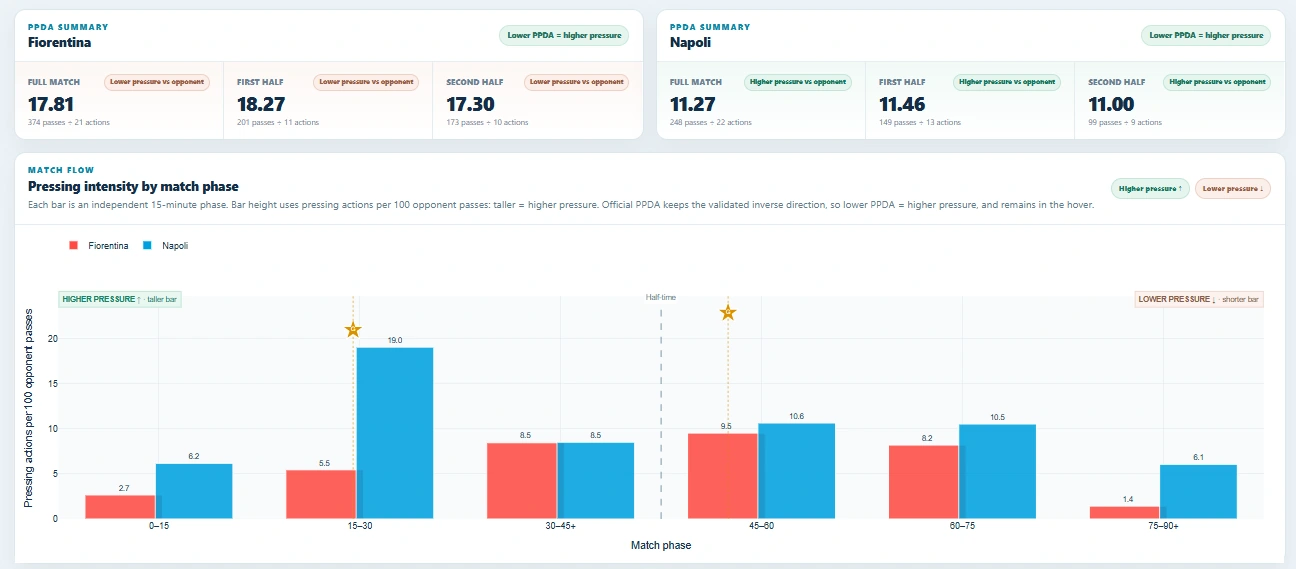Image resolution: width=1296 pixels, height=569 pixels.
Task: Click '173 passes ÷ 10 actions' text
Action: tap(487, 122)
